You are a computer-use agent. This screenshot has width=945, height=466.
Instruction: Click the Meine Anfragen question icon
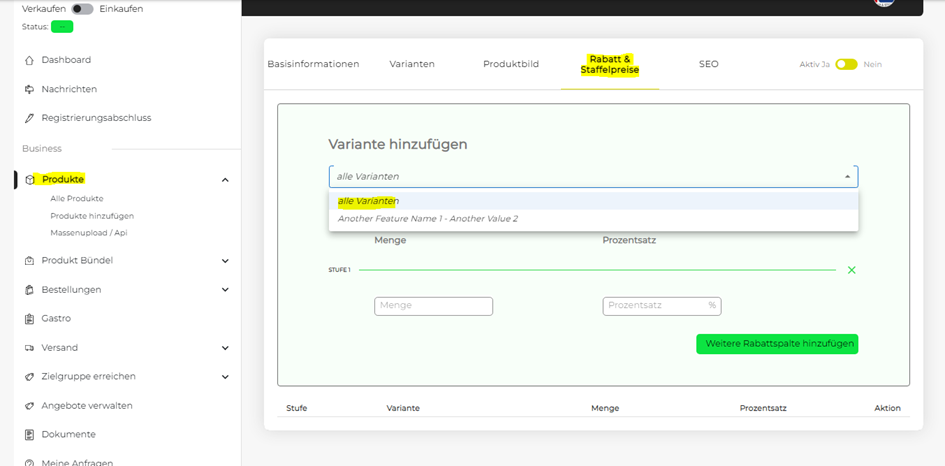[29, 463]
